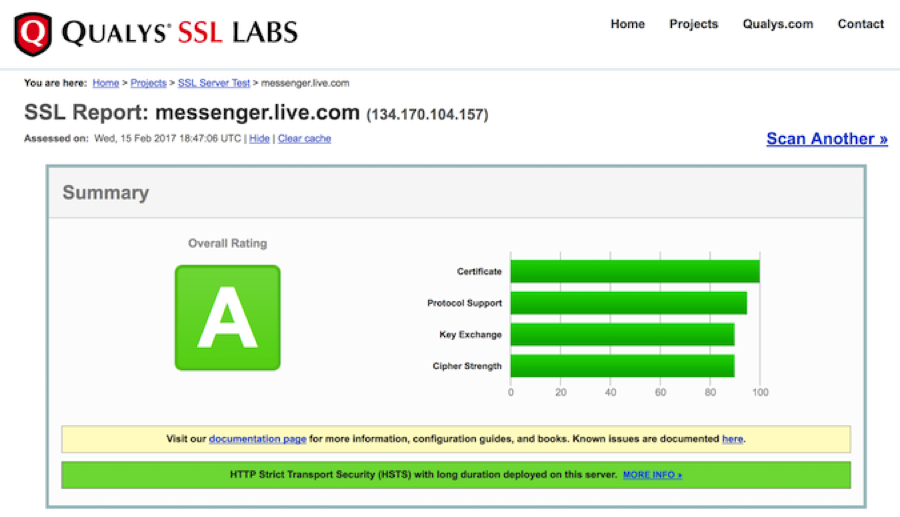
Task: Click the 'Overall Rating' label
Action: (x=228, y=243)
